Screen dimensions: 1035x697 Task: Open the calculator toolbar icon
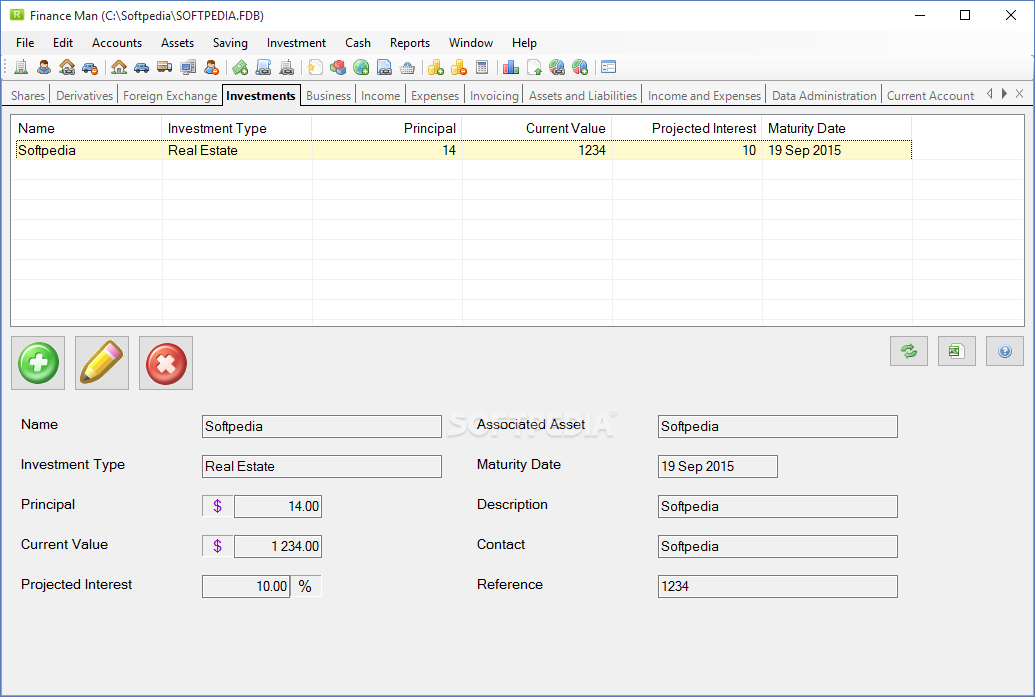(482, 67)
